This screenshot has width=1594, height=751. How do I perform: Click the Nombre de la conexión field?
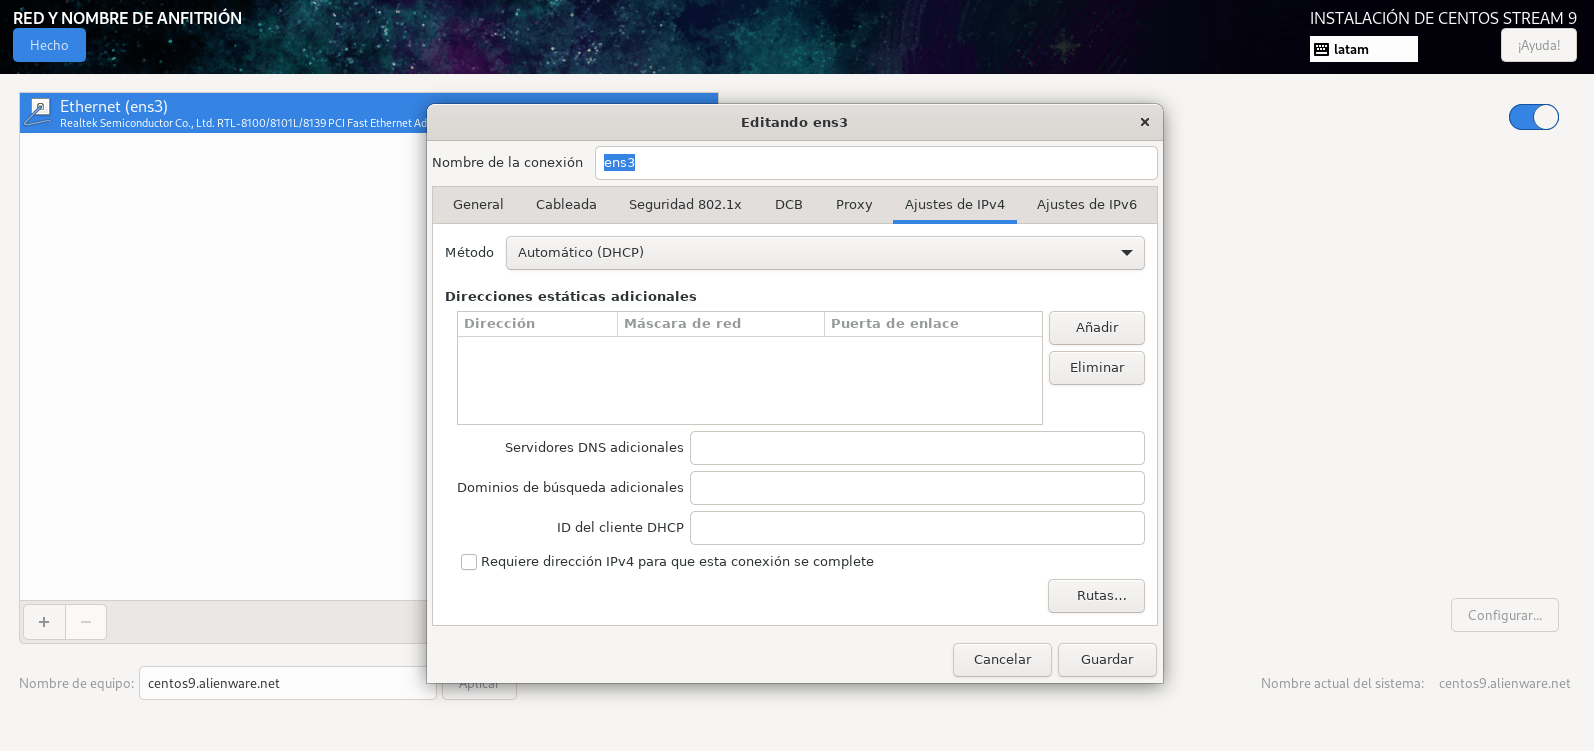pos(875,163)
